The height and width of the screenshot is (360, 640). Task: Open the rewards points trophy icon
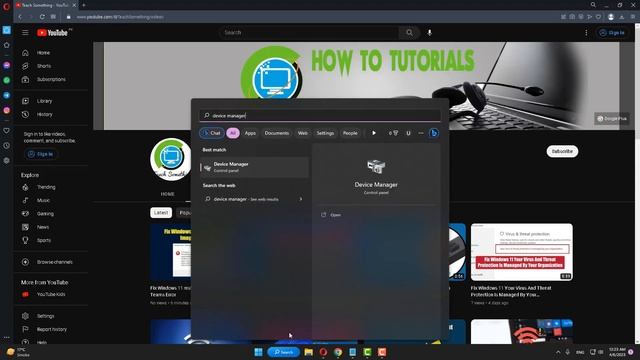click(x=393, y=133)
